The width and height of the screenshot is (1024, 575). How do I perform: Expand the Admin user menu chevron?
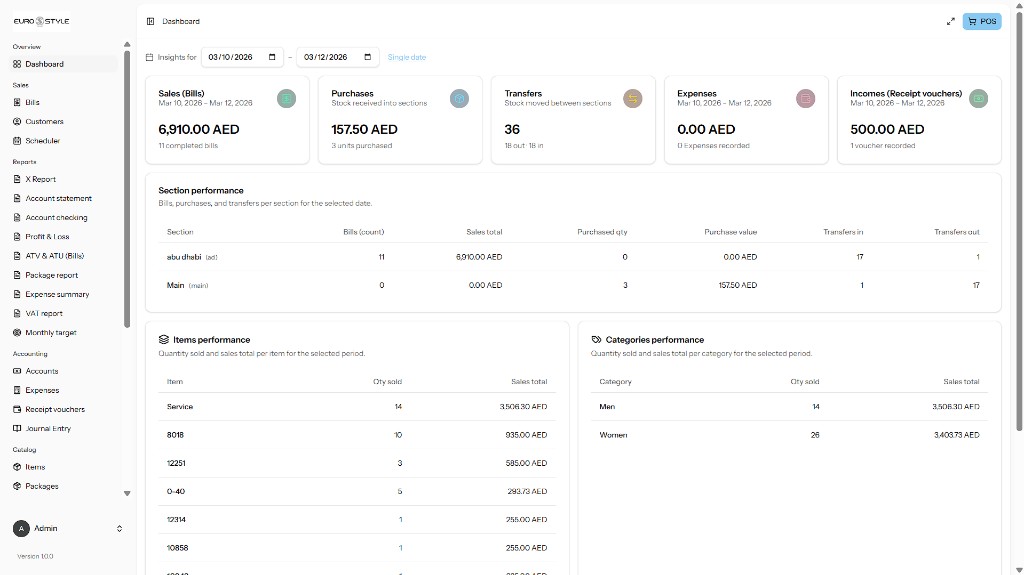pos(120,529)
